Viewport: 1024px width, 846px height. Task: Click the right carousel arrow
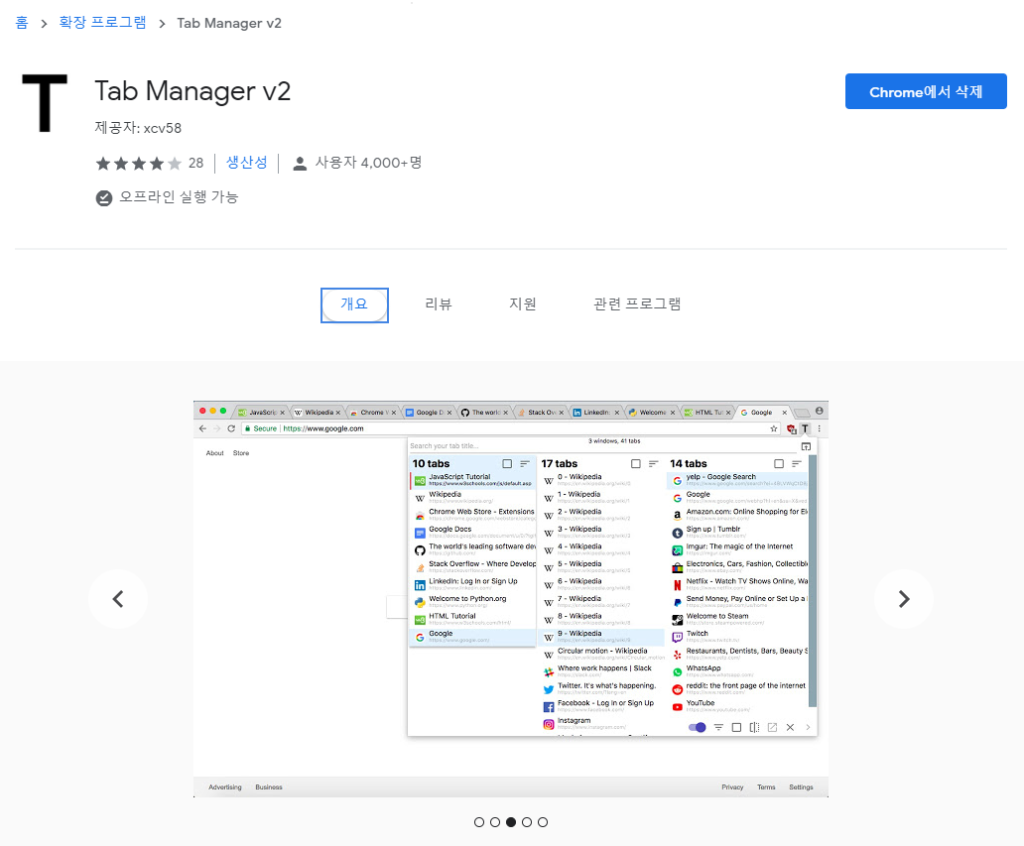point(903,598)
